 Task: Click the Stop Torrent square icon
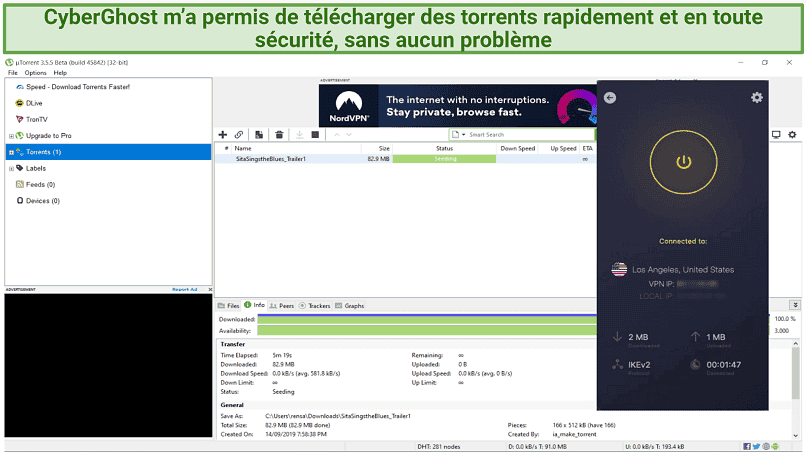[x=315, y=135]
